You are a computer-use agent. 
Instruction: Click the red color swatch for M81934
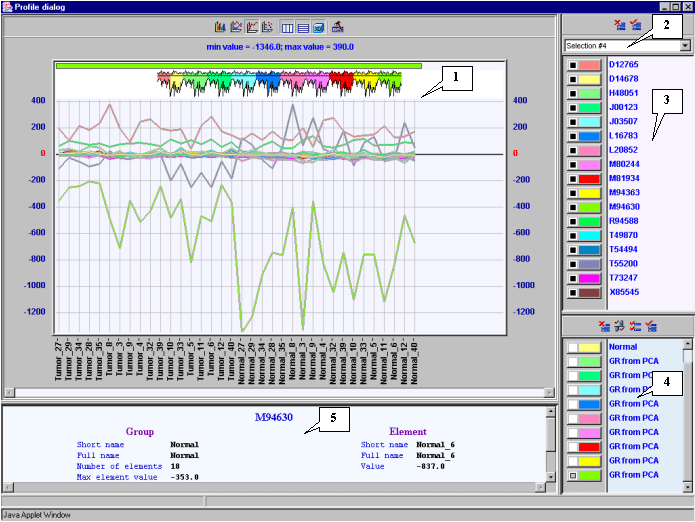(x=589, y=178)
